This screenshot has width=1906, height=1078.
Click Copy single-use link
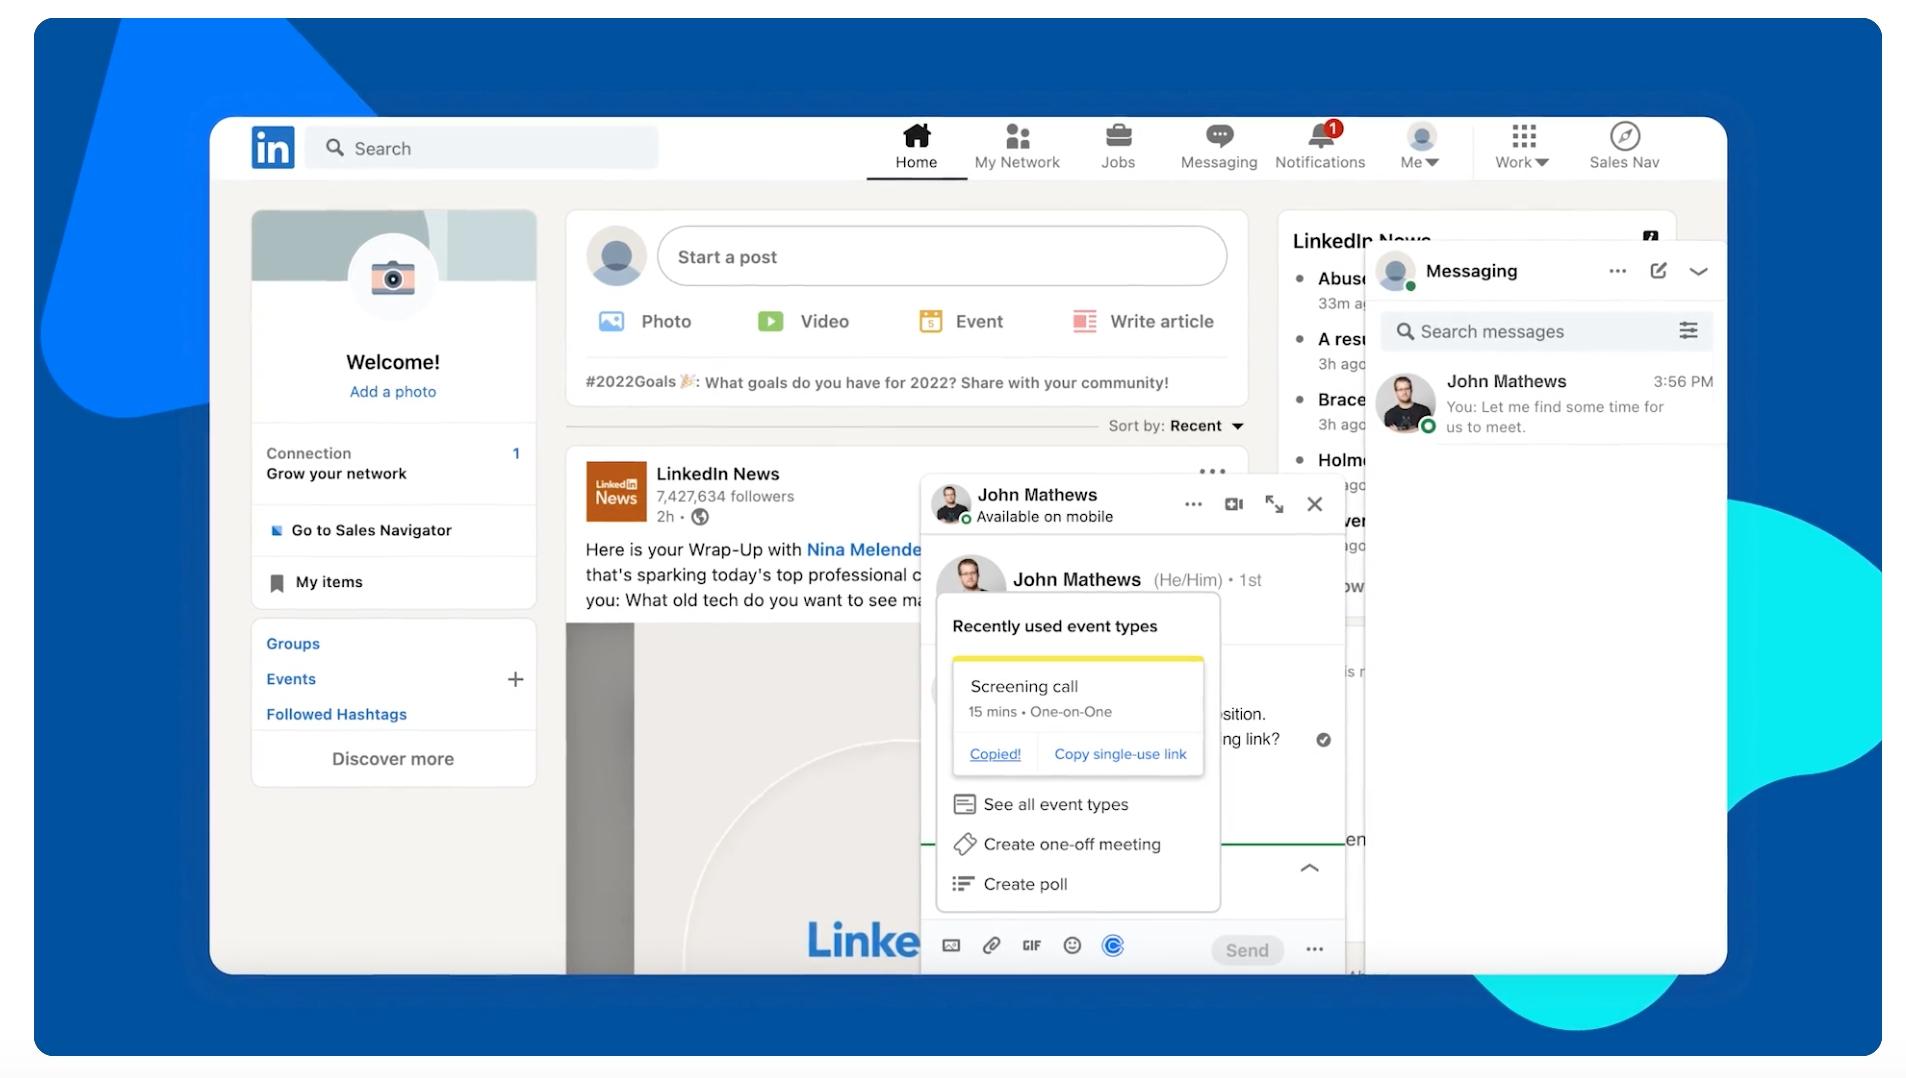tap(1120, 754)
